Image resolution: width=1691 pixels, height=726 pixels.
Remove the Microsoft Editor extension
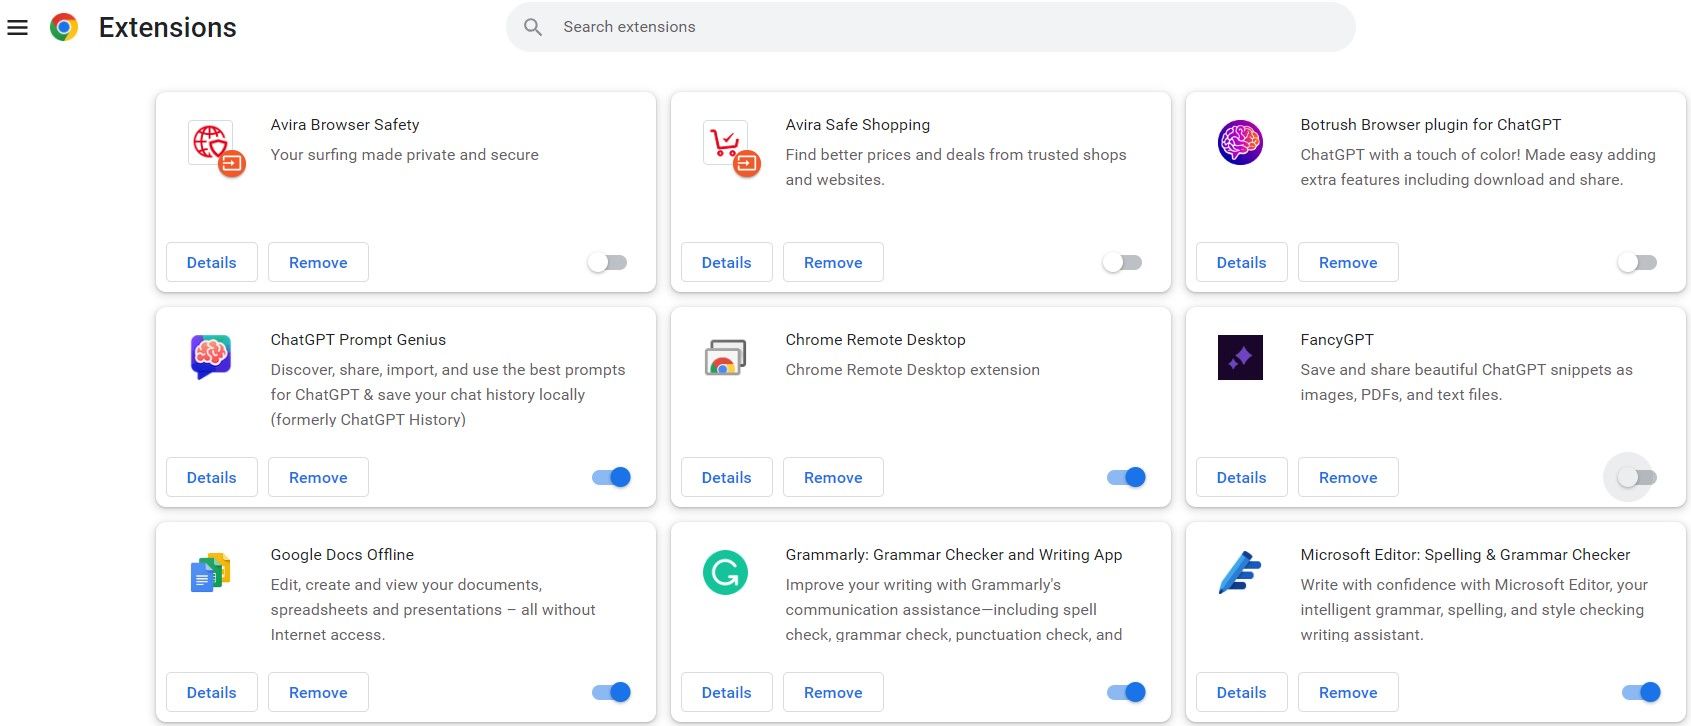coord(1348,693)
